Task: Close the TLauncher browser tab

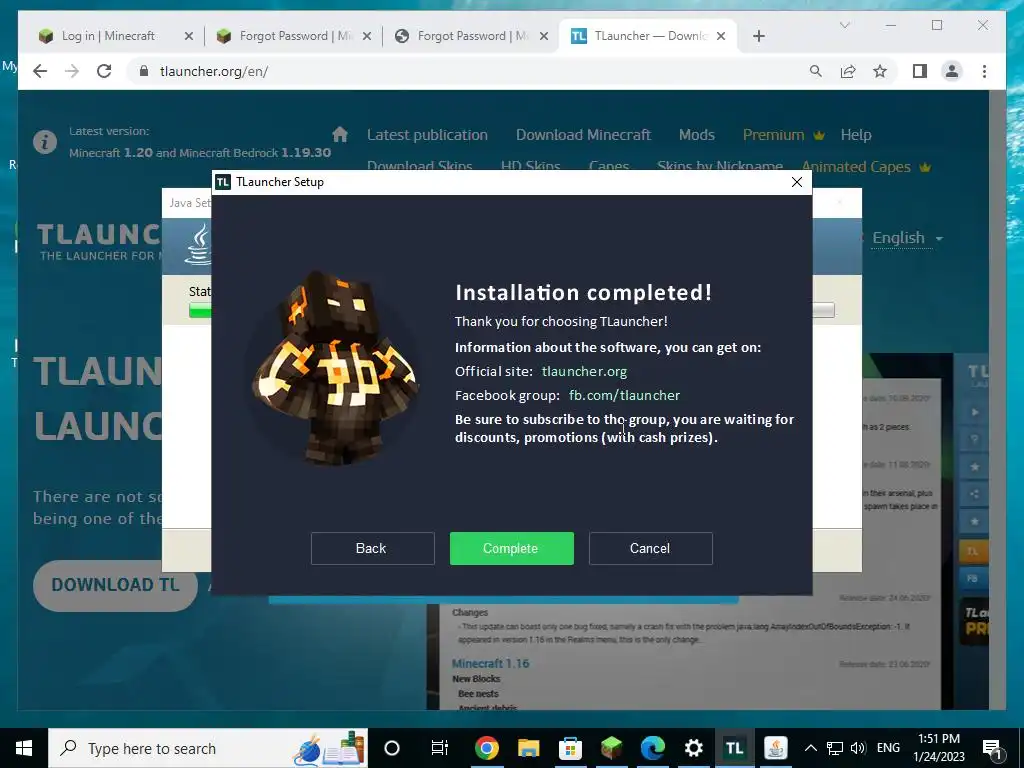Action: [x=721, y=36]
